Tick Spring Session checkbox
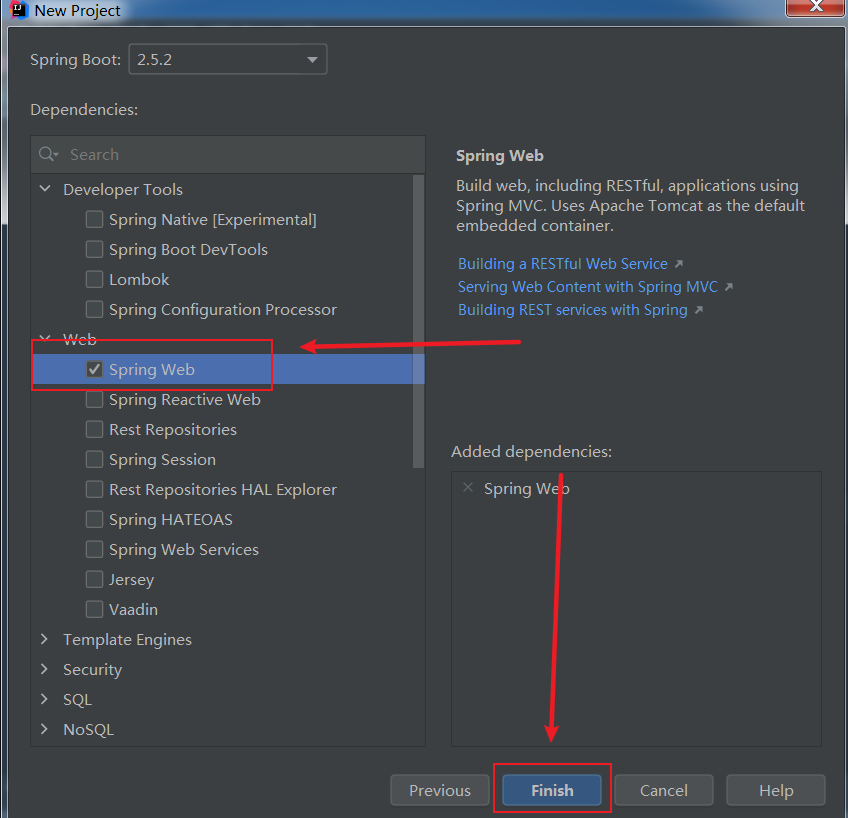 click(x=94, y=460)
